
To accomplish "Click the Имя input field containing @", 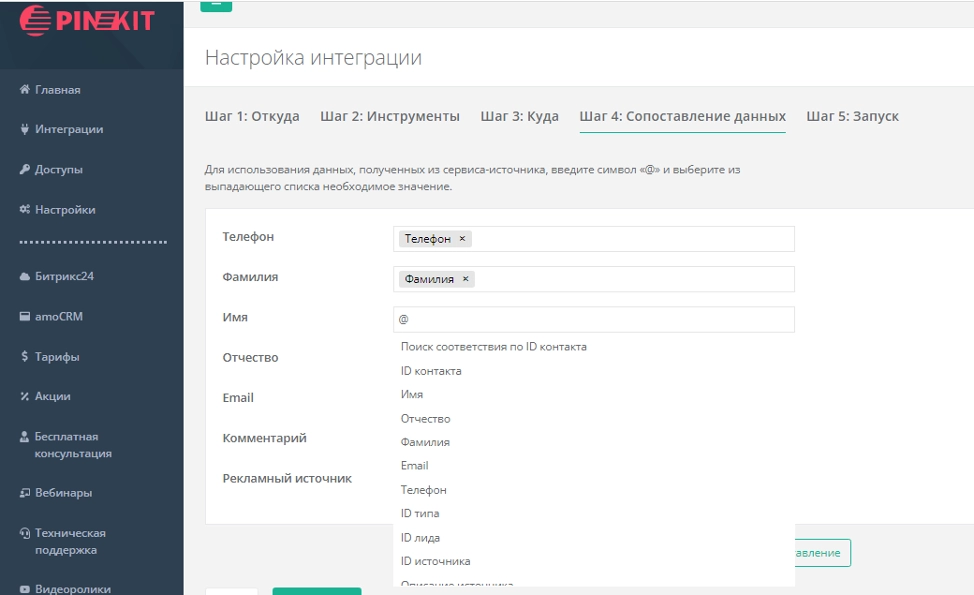I will tap(594, 319).
